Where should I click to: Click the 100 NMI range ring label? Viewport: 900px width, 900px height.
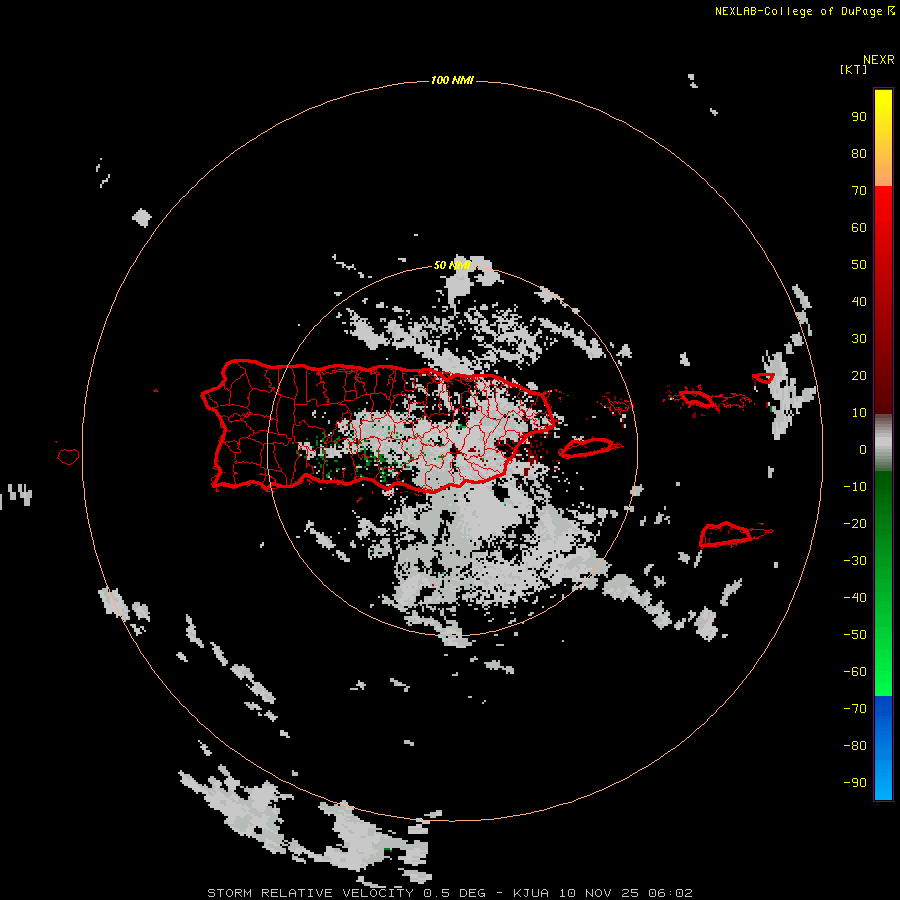coord(452,80)
